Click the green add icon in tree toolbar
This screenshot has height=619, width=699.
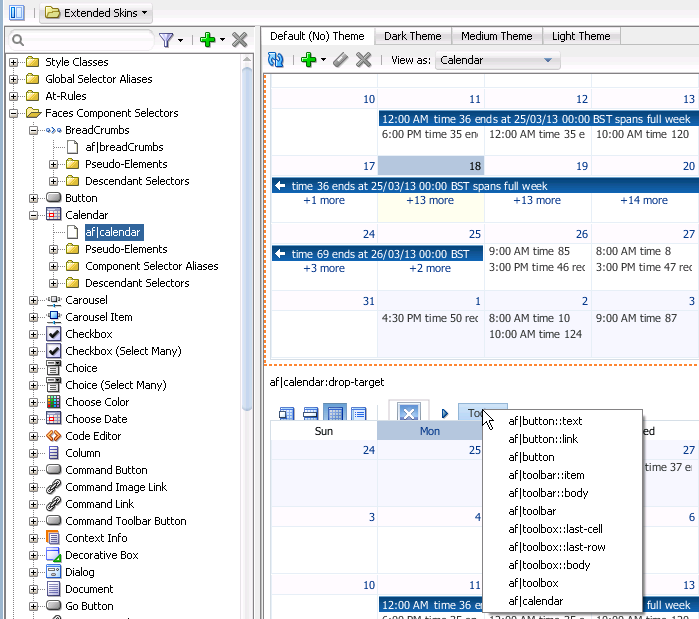pyautogui.click(x=208, y=40)
